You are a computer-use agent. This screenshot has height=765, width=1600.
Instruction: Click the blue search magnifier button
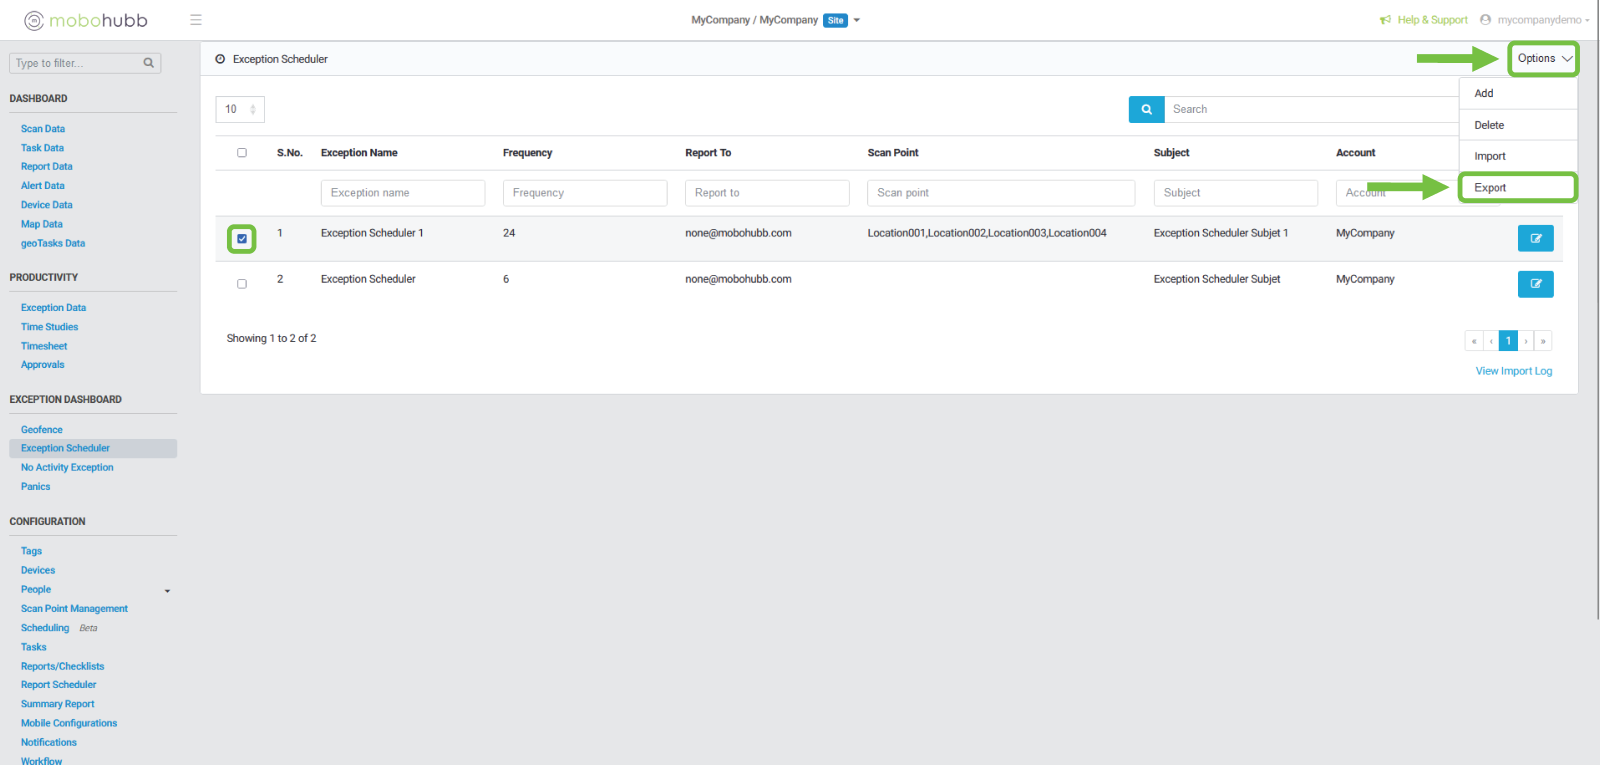pyautogui.click(x=1146, y=109)
